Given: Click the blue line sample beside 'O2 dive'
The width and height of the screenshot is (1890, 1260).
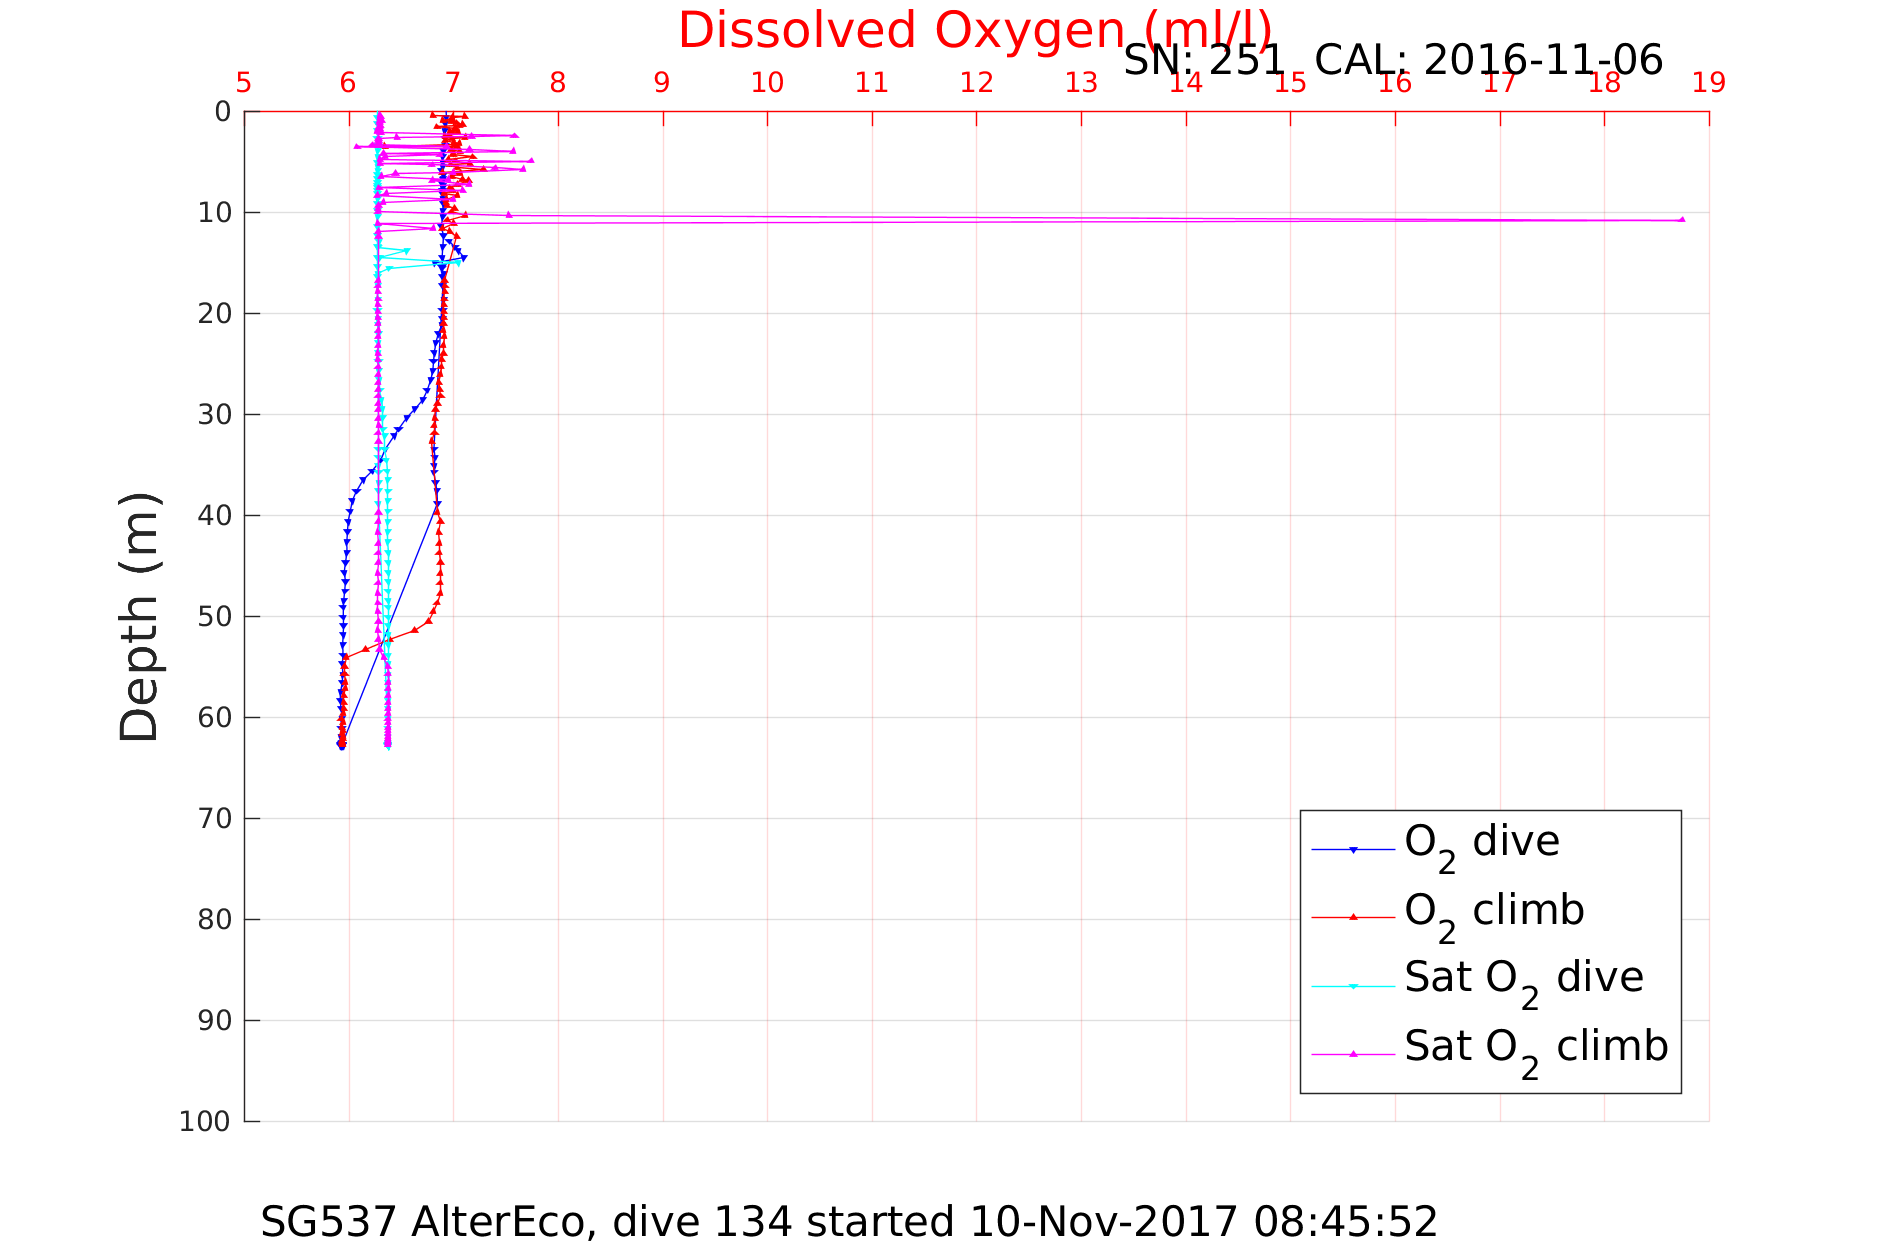Looking at the screenshot, I should click(1353, 850).
